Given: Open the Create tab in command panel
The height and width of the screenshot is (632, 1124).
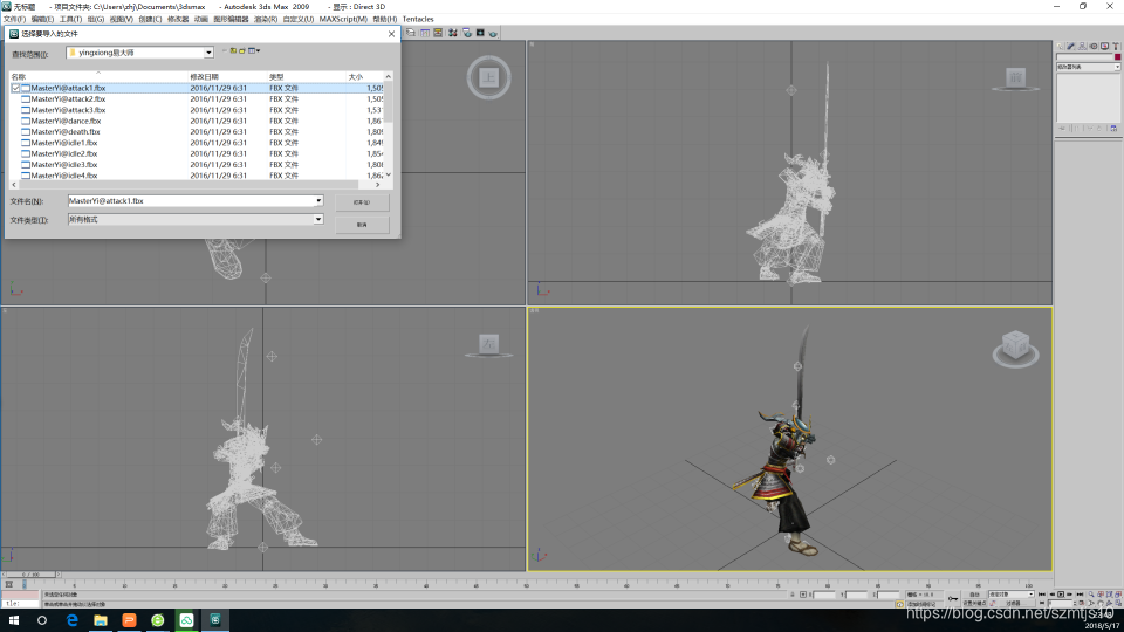Looking at the screenshot, I should point(1059,45).
